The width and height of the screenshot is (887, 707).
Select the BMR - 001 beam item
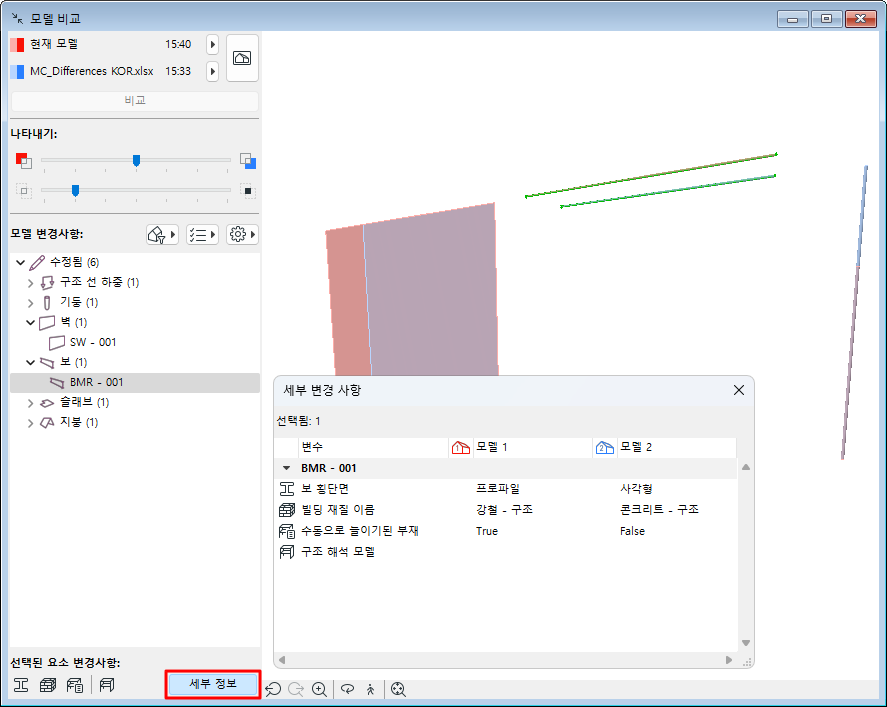point(135,383)
